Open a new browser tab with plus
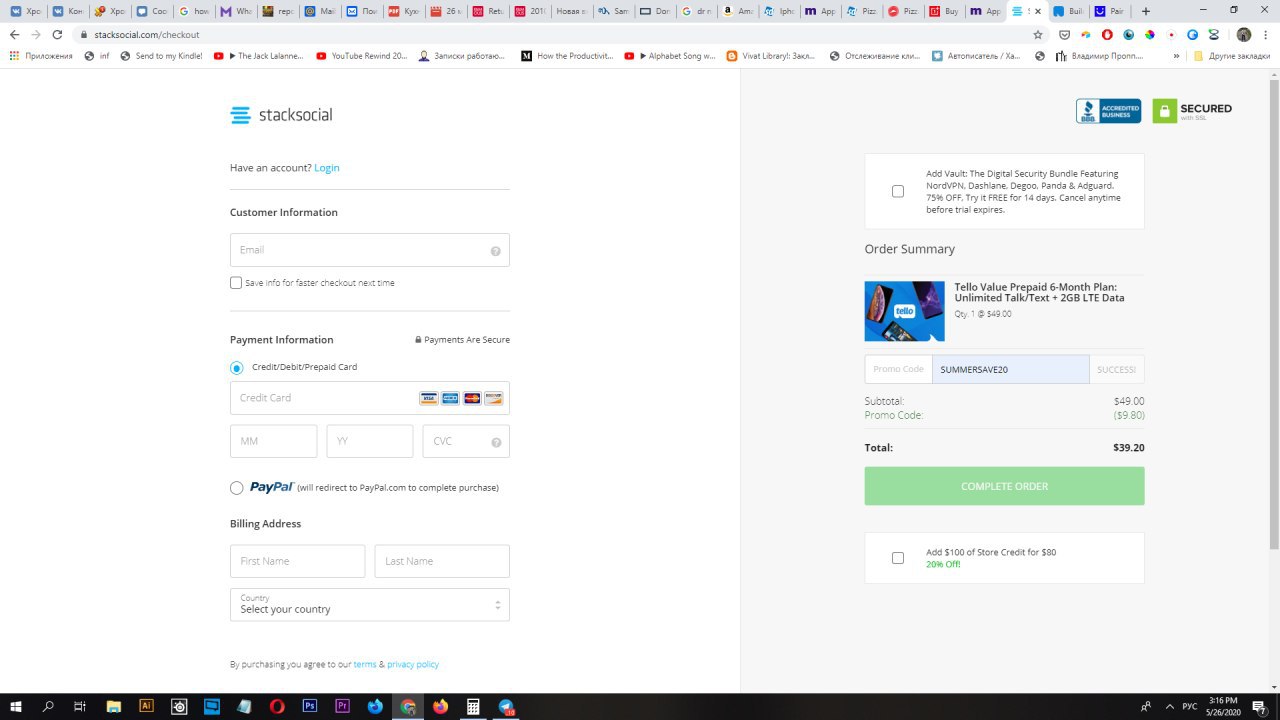The width and height of the screenshot is (1280, 720). point(1146,11)
